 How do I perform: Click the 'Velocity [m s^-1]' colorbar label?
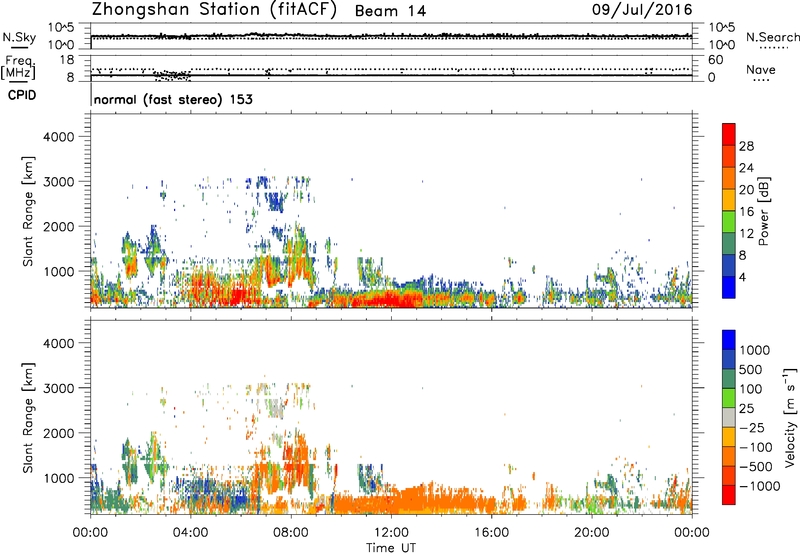tap(790, 417)
